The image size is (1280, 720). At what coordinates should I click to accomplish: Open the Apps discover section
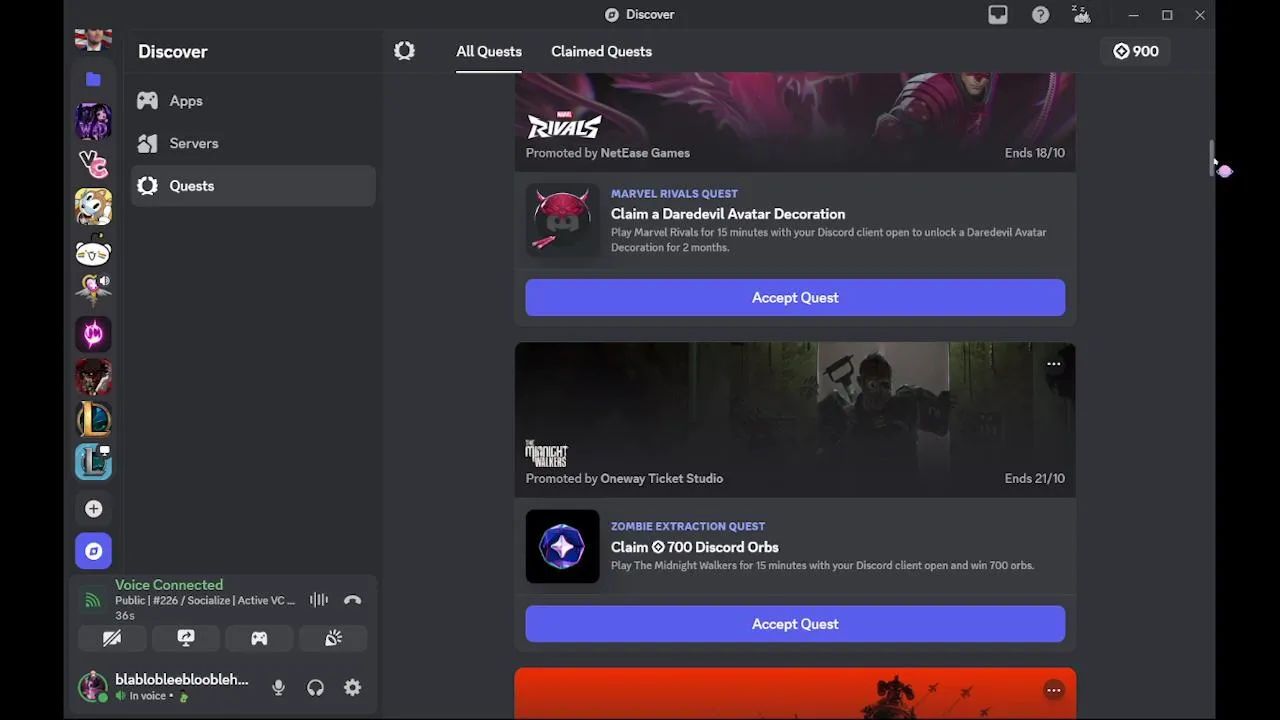click(253, 101)
